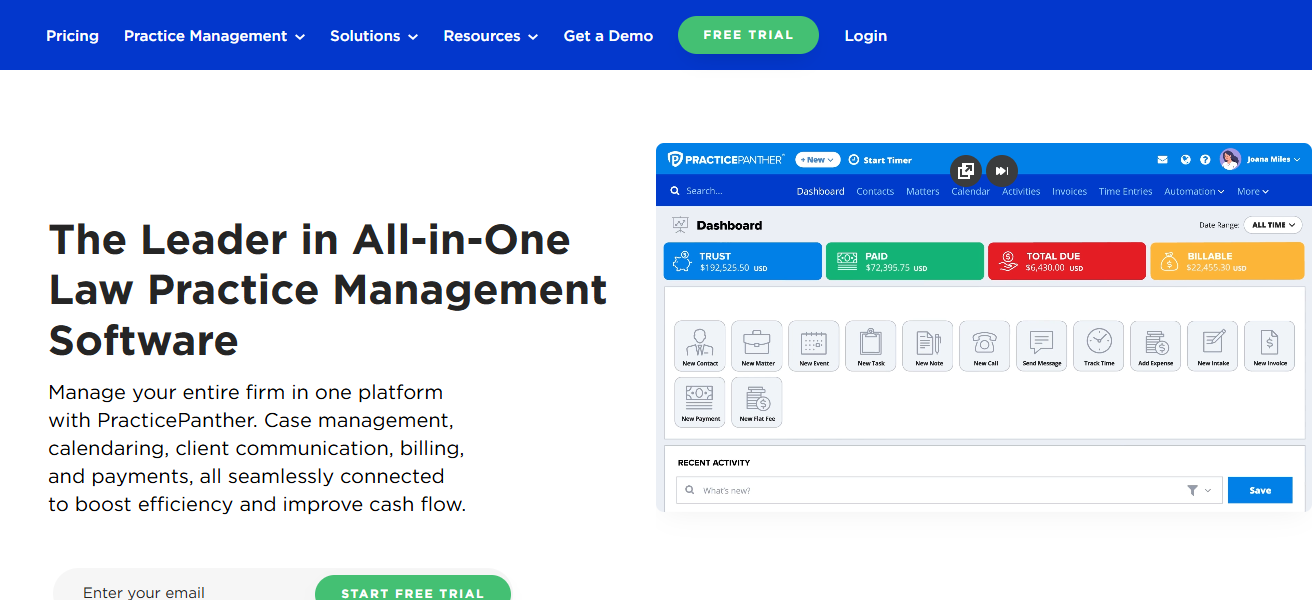Click the hand-coin icon on Total Due card
1312x600 pixels.
(x=1009, y=262)
